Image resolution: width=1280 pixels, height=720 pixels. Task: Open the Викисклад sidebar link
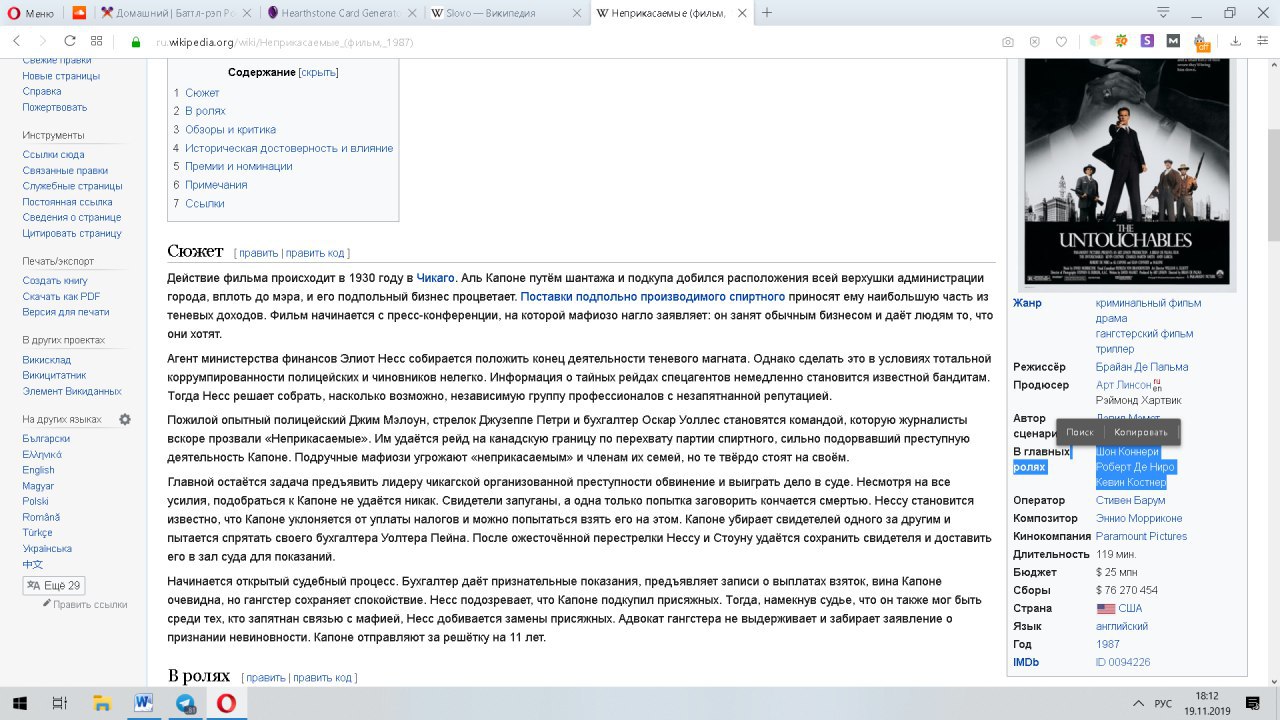click(46, 360)
